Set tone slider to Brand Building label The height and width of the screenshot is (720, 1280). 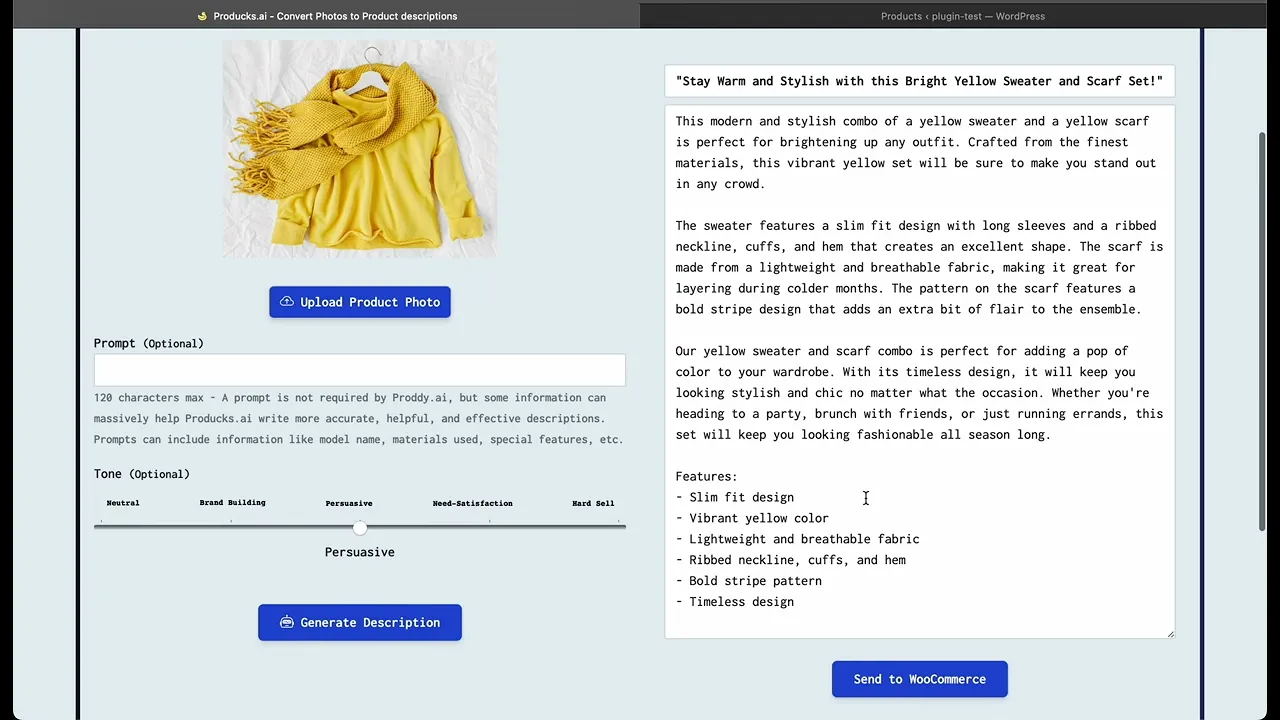click(232, 503)
